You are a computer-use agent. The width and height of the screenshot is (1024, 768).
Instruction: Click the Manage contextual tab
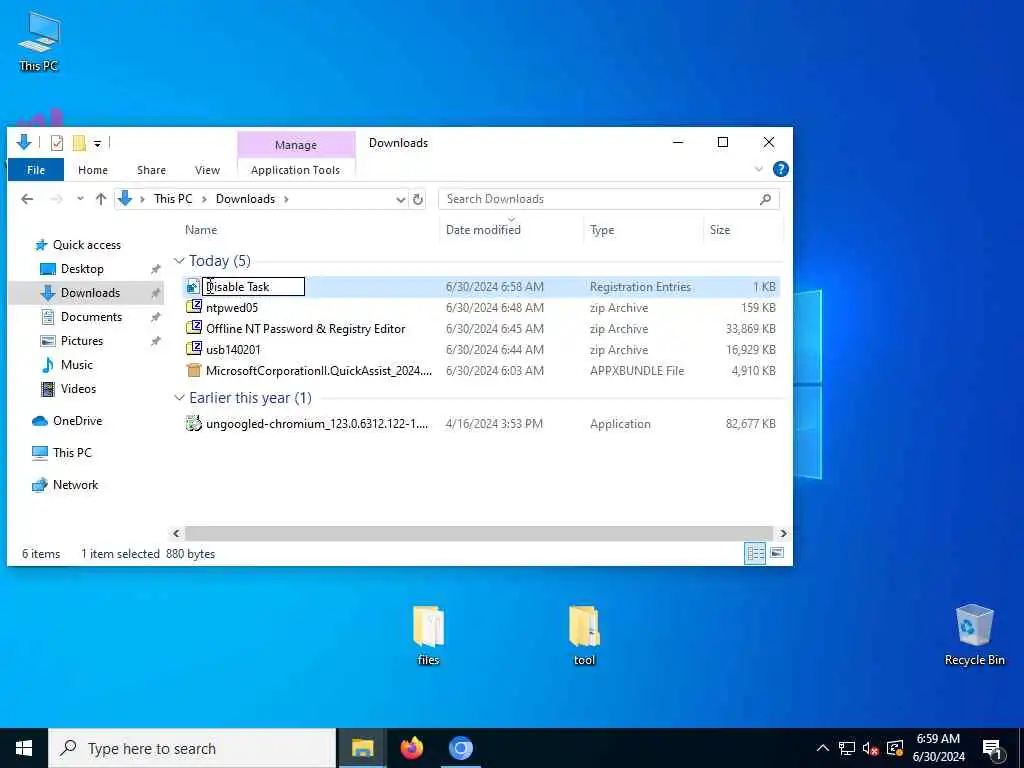pyautogui.click(x=296, y=145)
